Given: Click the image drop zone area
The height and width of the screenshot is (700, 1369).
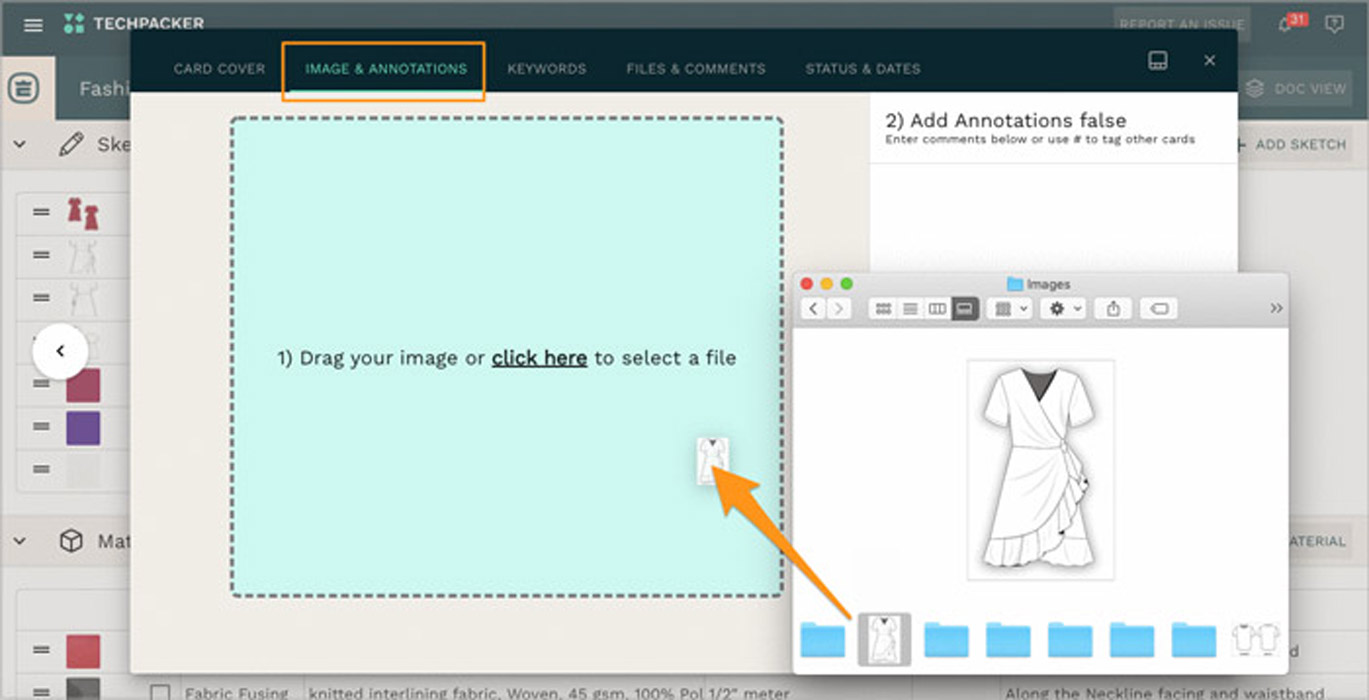Looking at the screenshot, I should [507, 358].
